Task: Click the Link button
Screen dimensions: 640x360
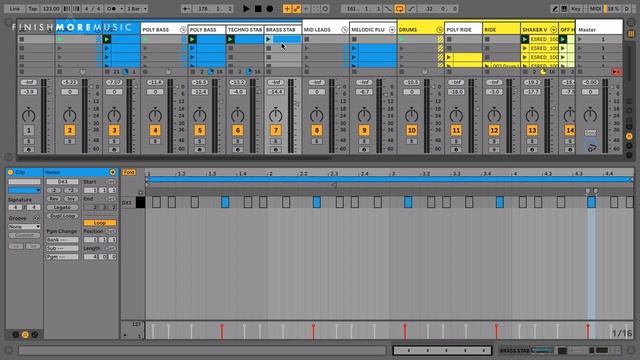Action: 15,9
